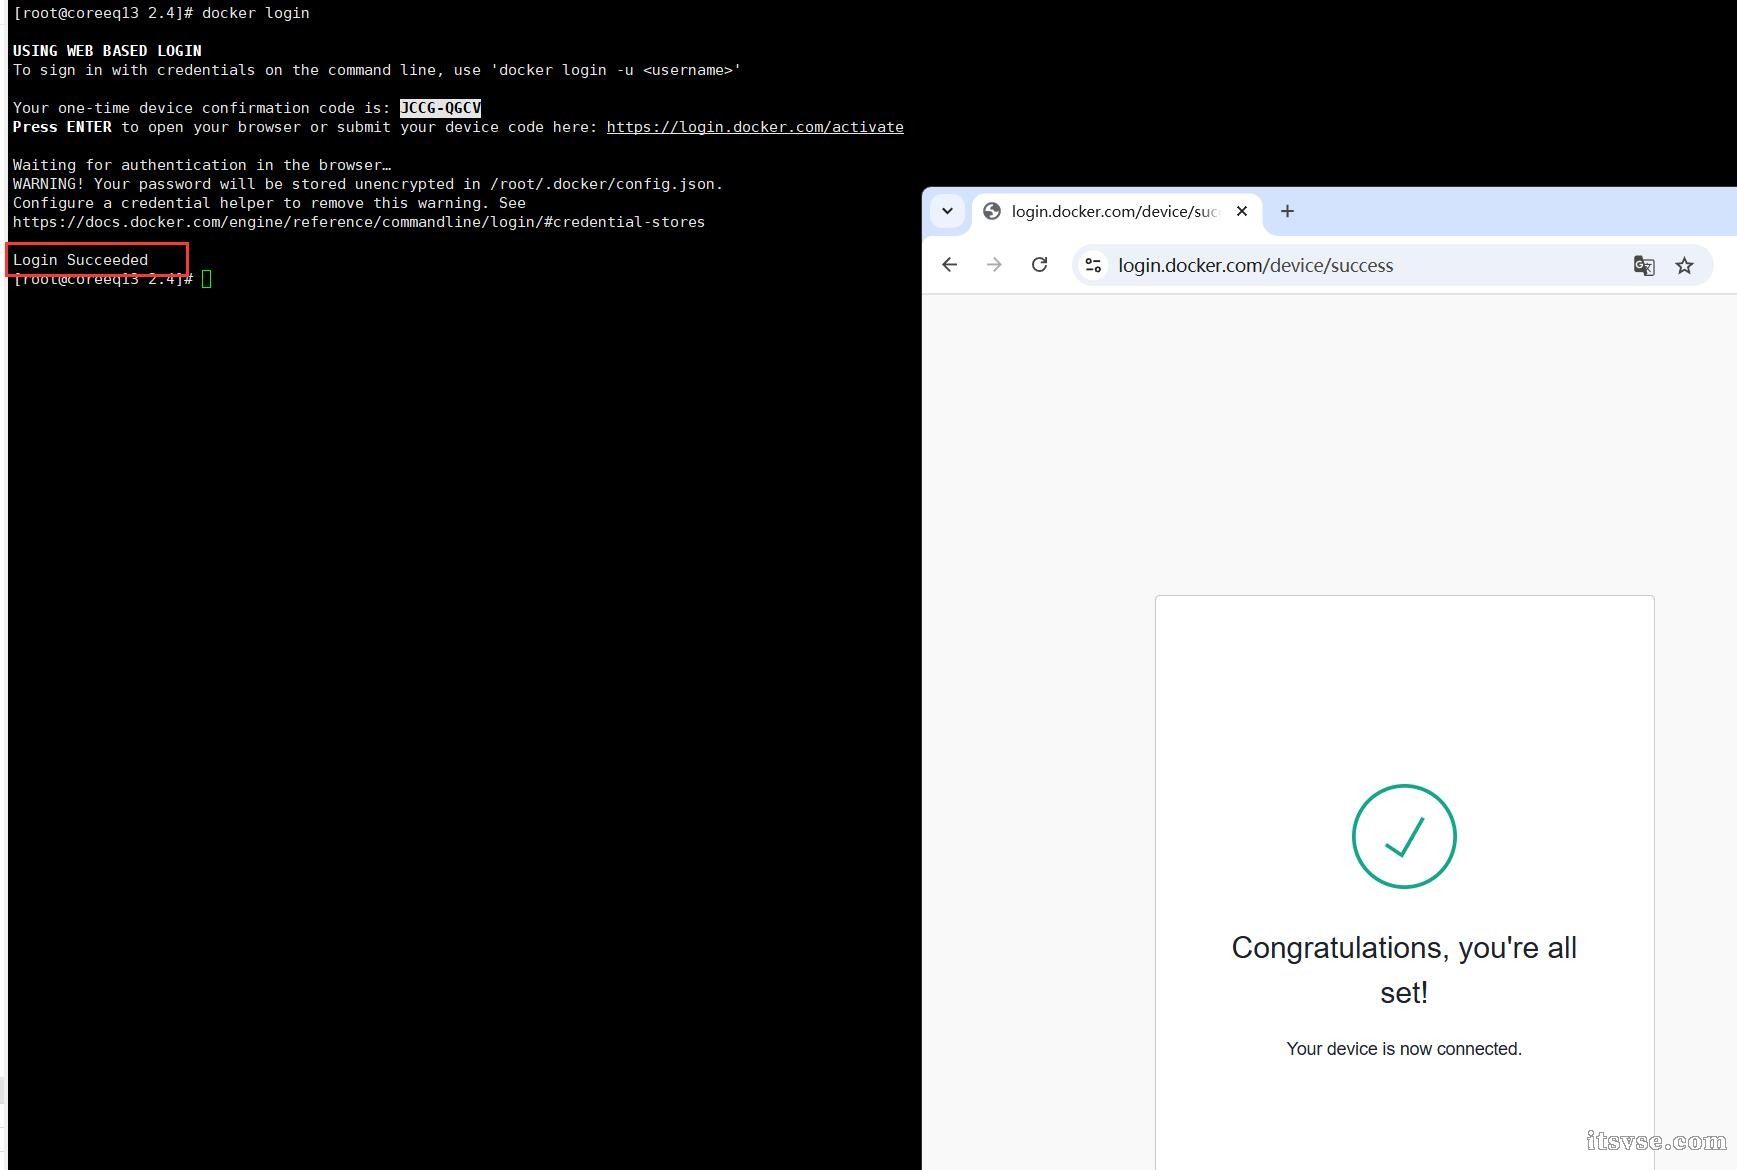The width and height of the screenshot is (1737, 1170).
Task: Bookmark this tab with the star icon
Action: tap(1685, 265)
